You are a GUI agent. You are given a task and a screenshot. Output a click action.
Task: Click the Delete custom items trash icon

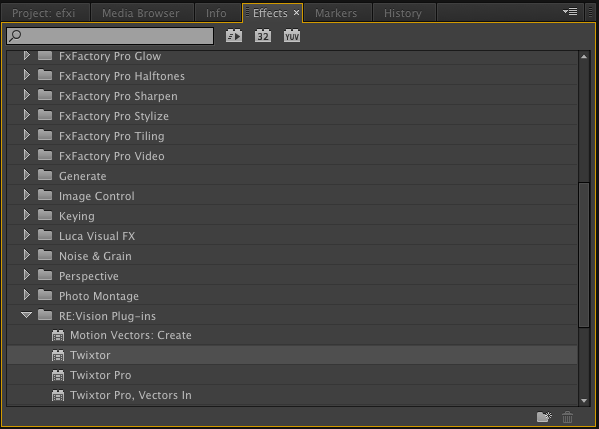point(568,417)
